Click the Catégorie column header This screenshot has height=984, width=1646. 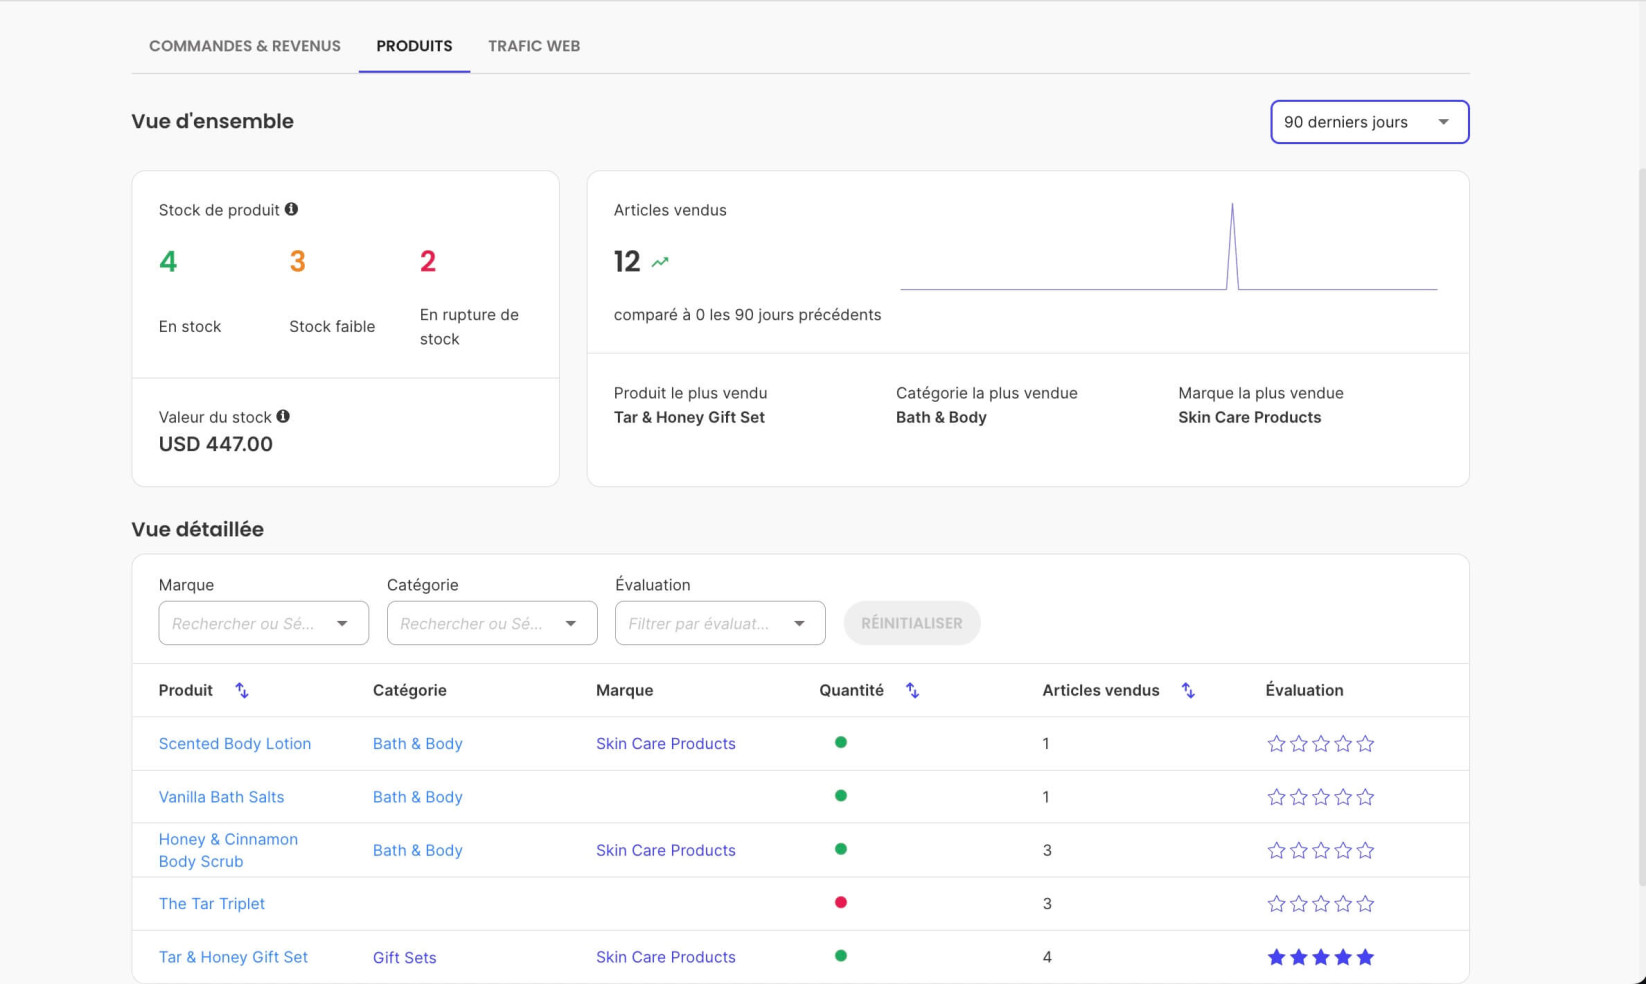click(x=410, y=690)
